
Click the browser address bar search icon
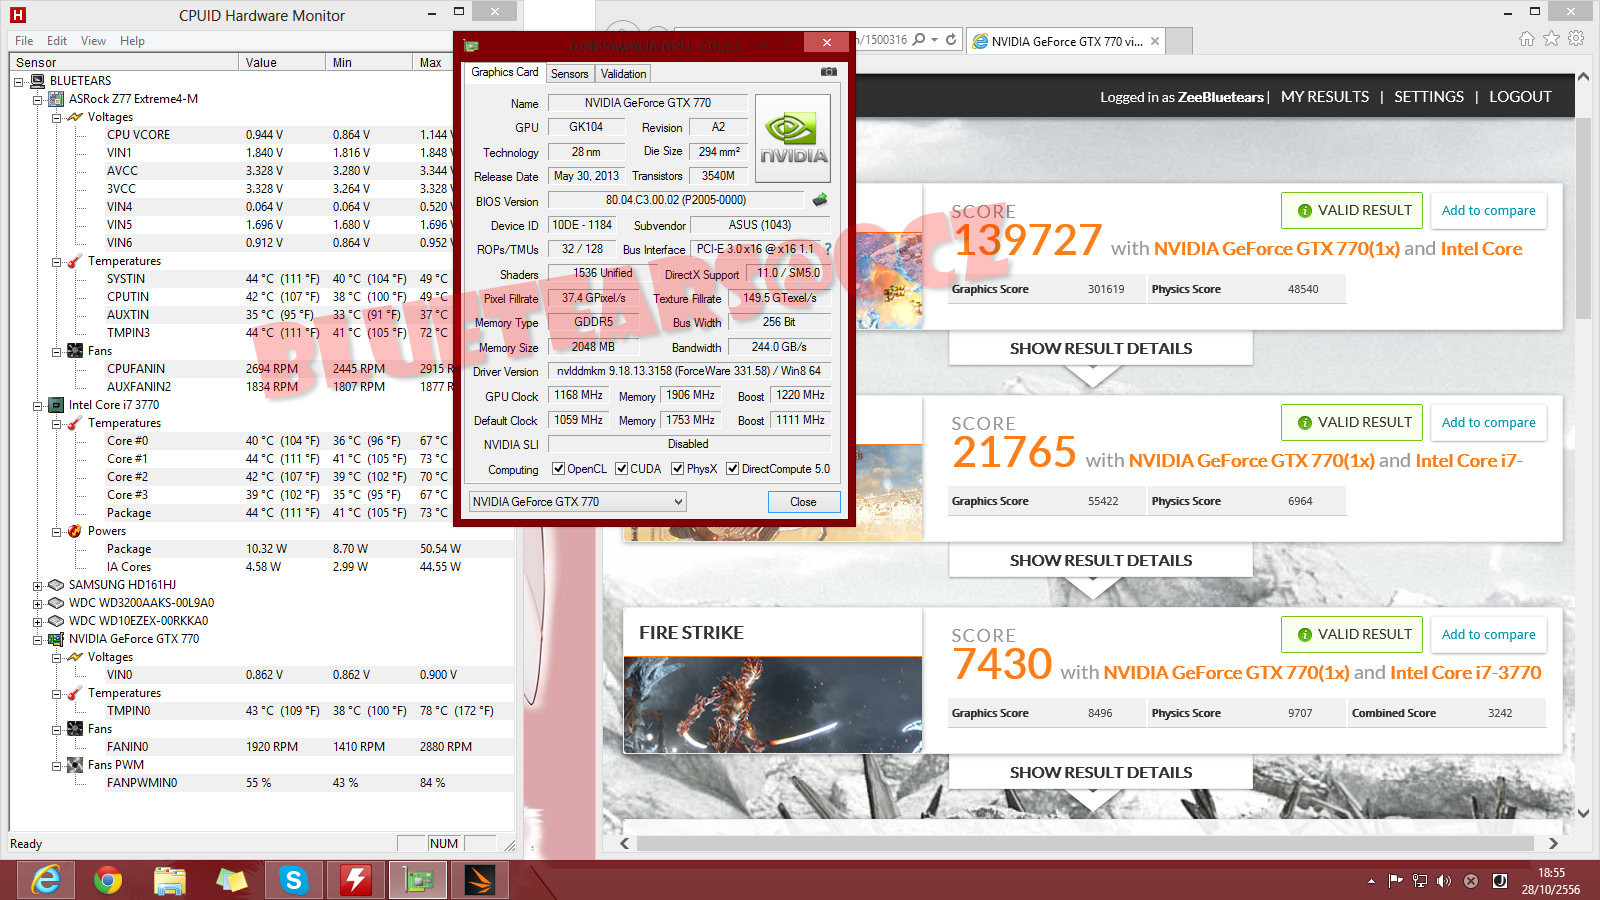pyautogui.click(x=919, y=40)
